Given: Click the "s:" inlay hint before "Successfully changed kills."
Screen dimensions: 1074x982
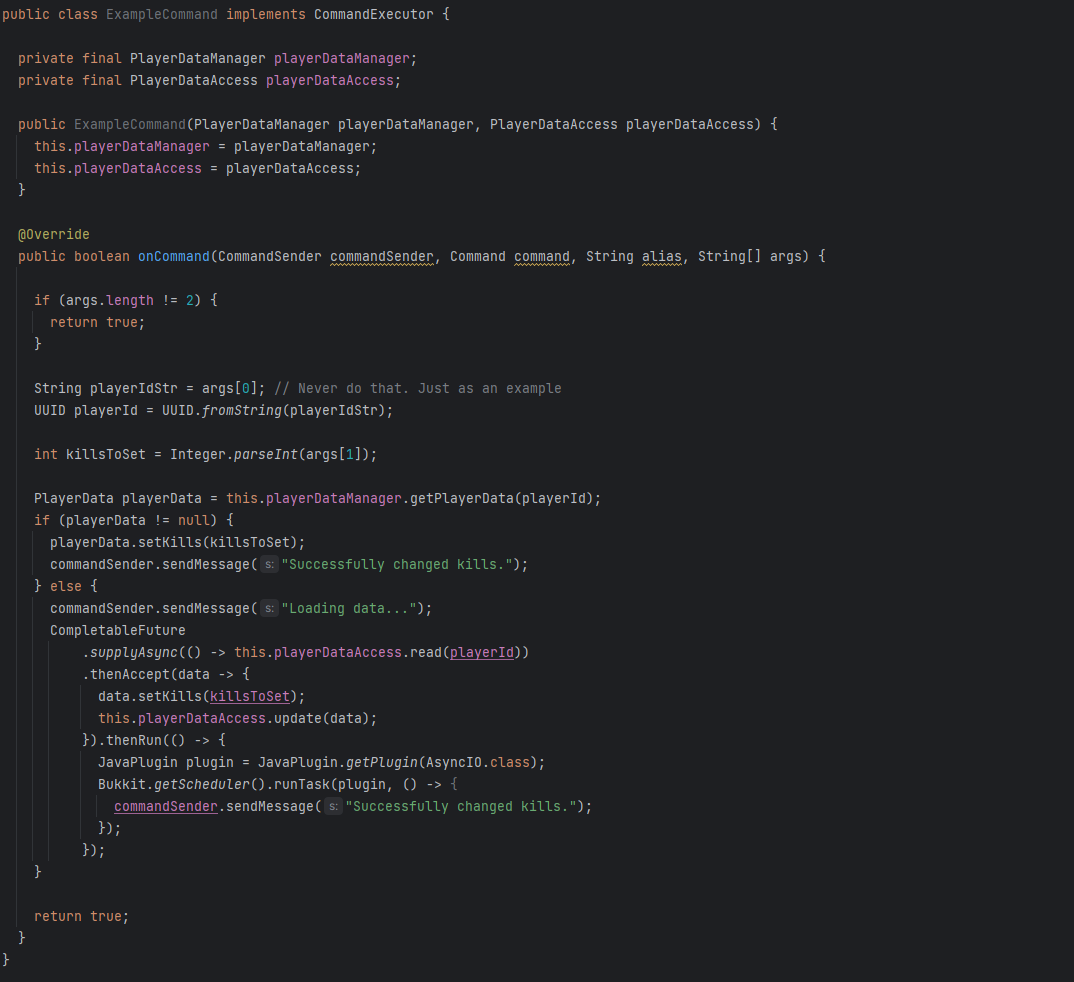Looking at the screenshot, I should point(268,564).
